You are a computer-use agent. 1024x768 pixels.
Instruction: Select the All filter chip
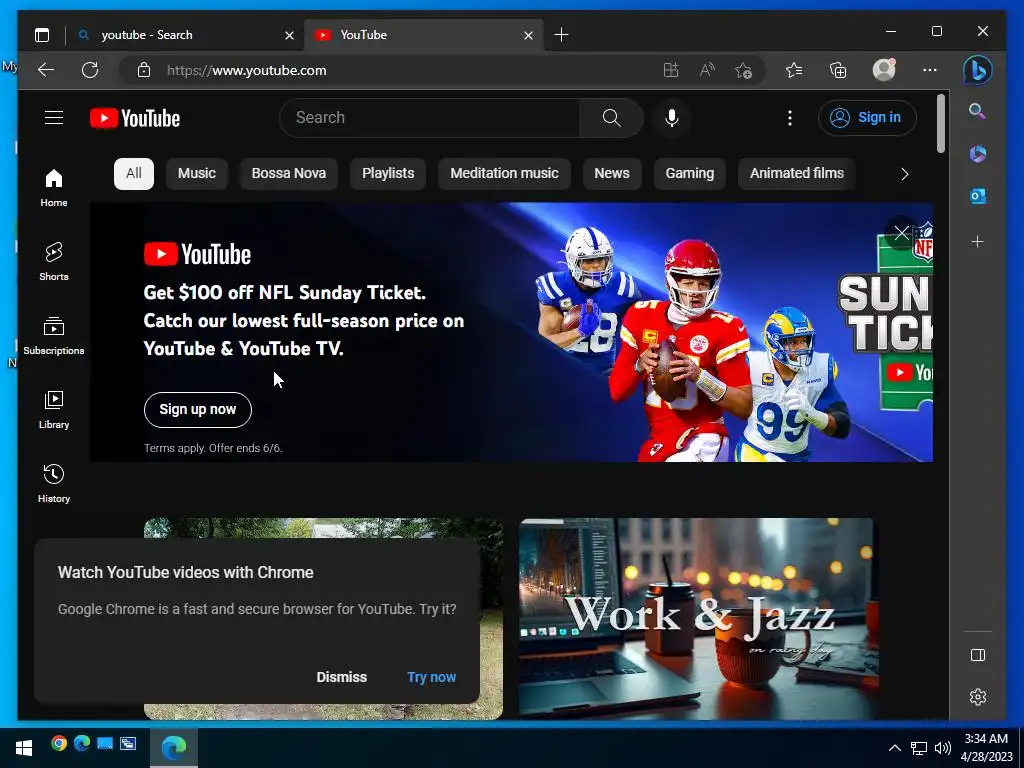coord(134,174)
